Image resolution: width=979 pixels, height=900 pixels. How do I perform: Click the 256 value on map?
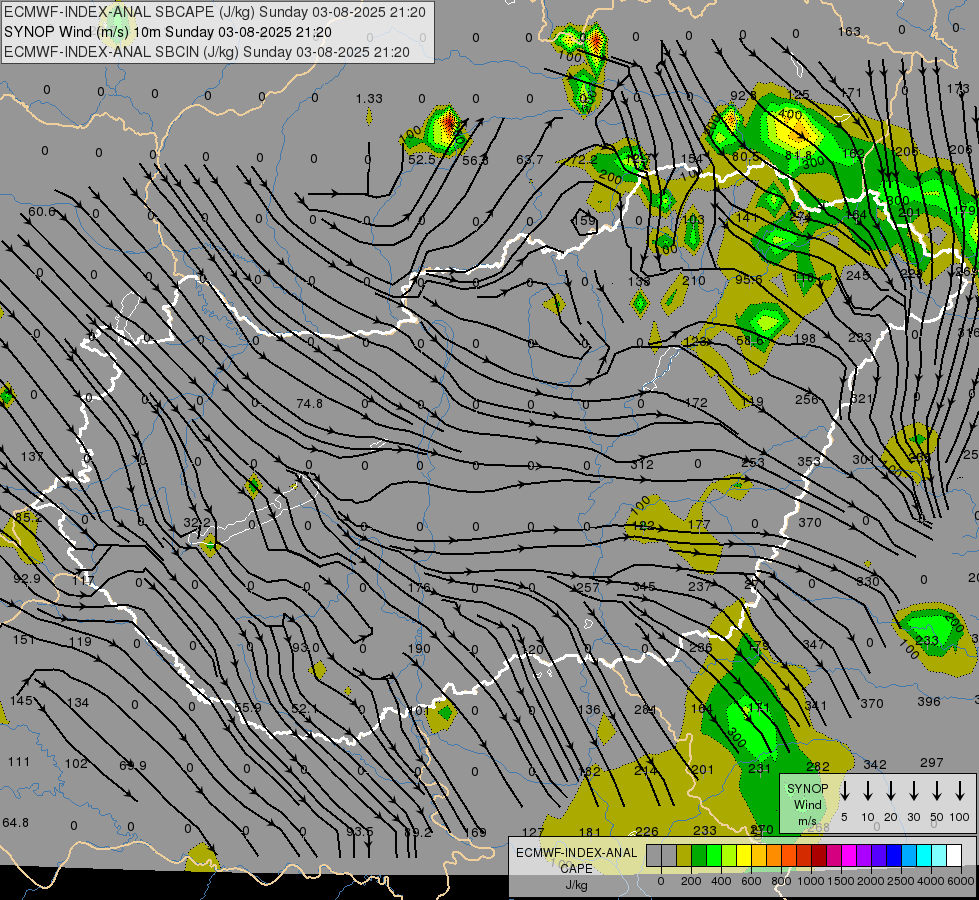pos(807,399)
